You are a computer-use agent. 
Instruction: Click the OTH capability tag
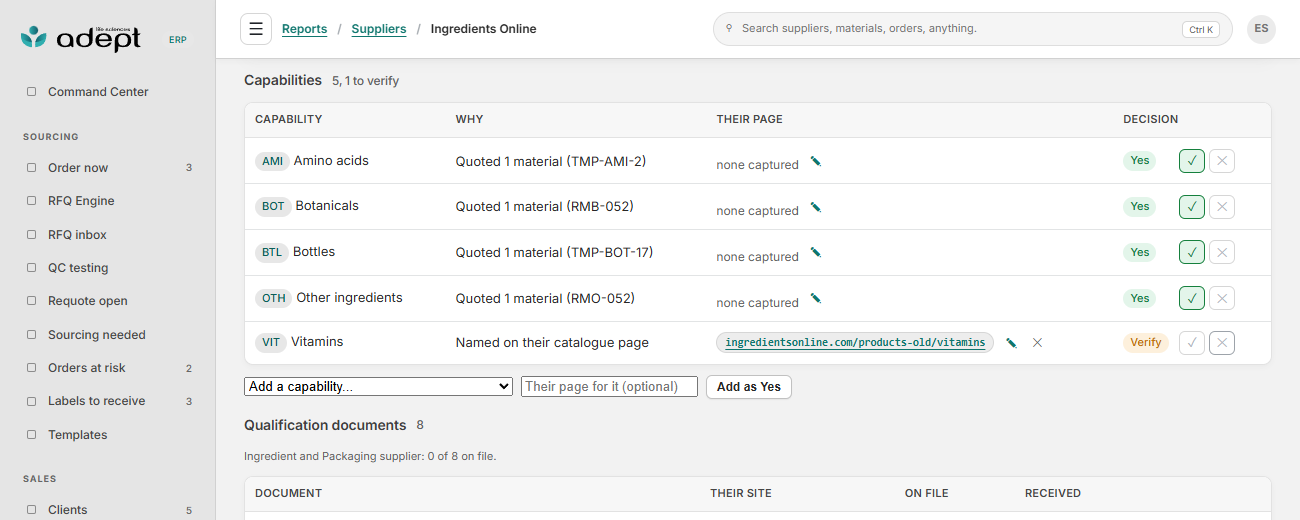click(x=273, y=298)
